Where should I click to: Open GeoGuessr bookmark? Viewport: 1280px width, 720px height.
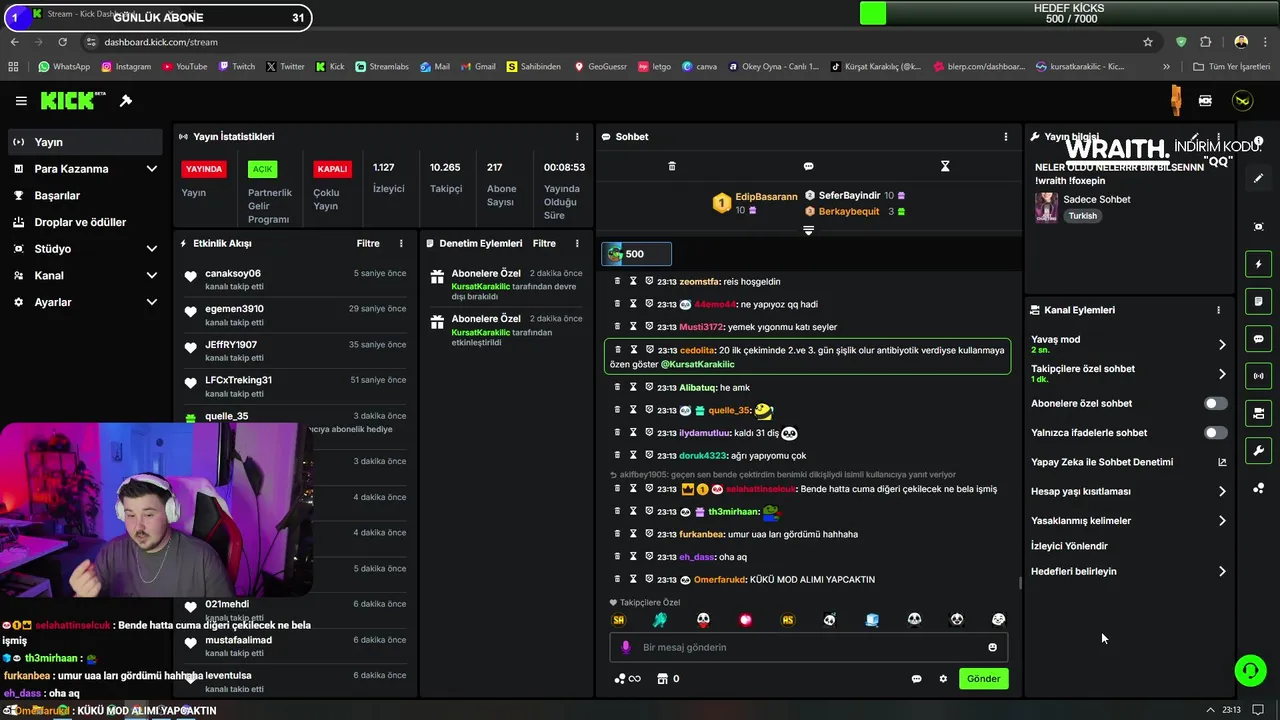pos(599,67)
